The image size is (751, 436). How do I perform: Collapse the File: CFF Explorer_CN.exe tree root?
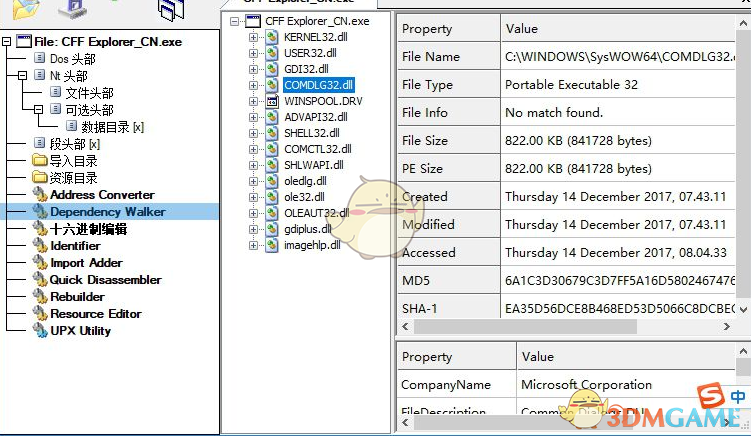point(7,42)
